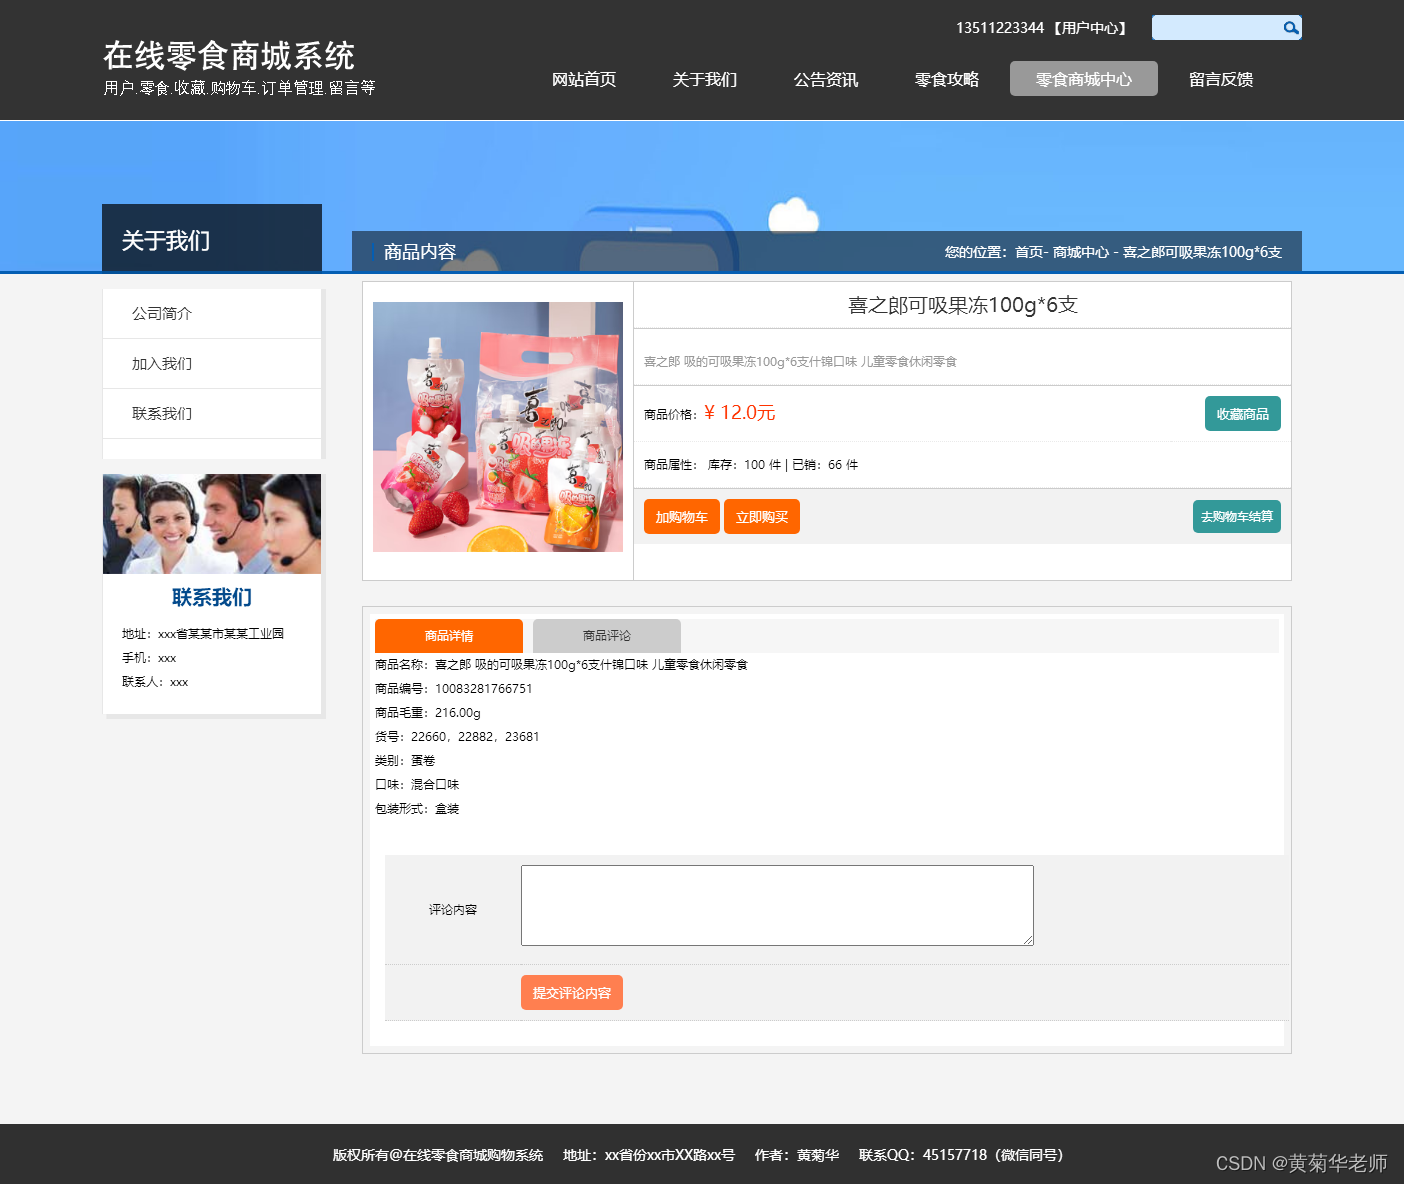Click the 库存: 100 件 text
The width and height of the screenshot is (1404, 1184).
pos(745,465)
